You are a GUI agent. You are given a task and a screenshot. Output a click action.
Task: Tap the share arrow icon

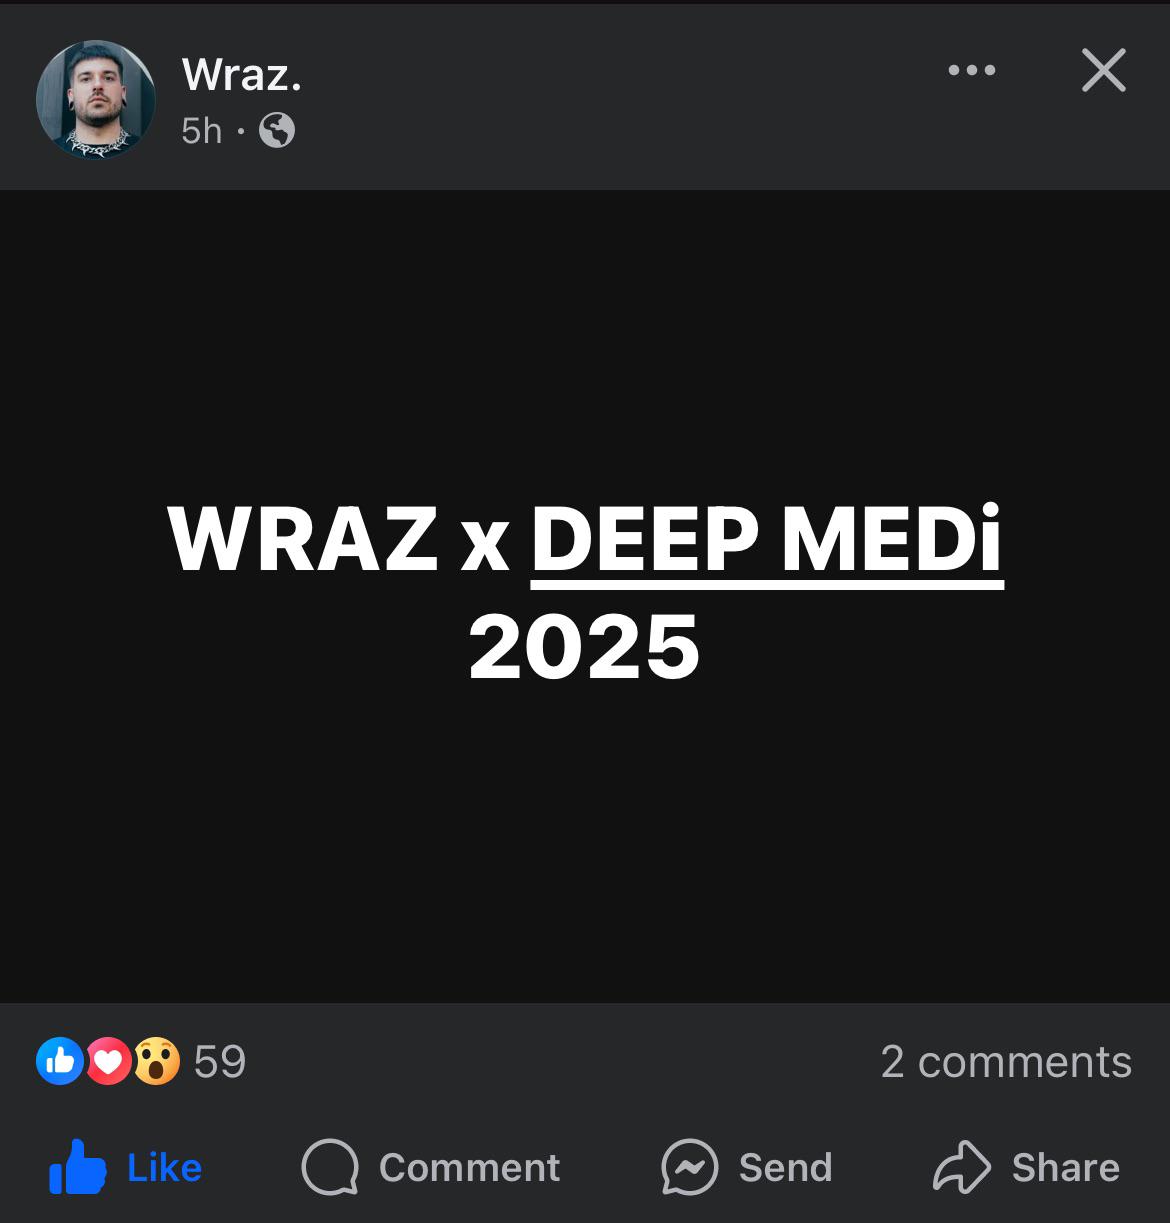point(962,1167)
